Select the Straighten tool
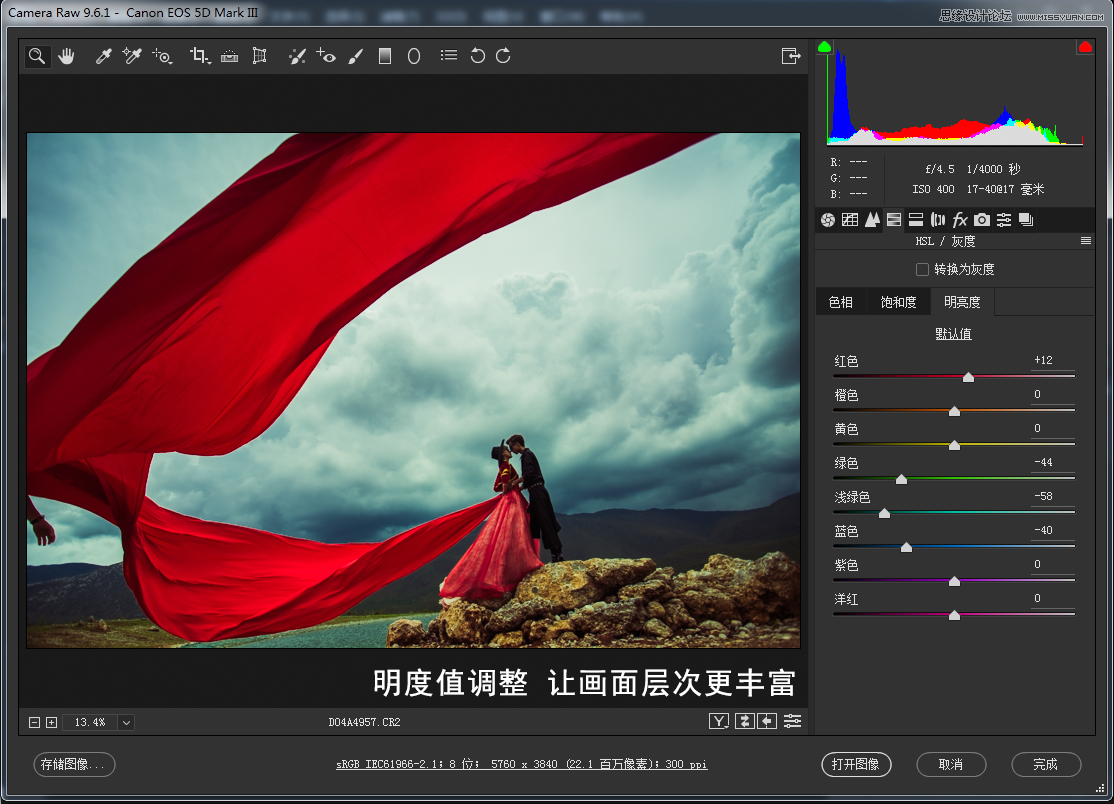This screenshot has height=804, width=1114. (229, 56)
